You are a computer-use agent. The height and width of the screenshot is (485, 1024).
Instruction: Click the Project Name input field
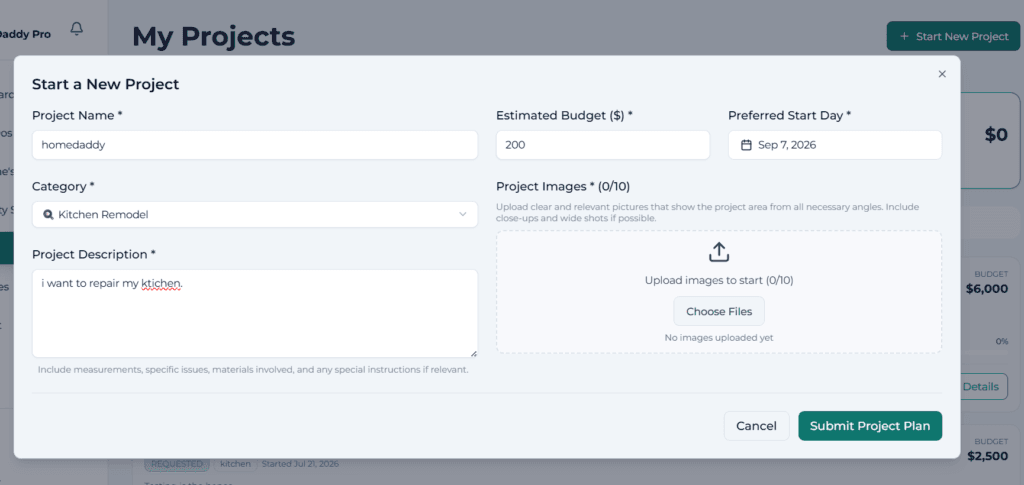click(x=255, y=145)
